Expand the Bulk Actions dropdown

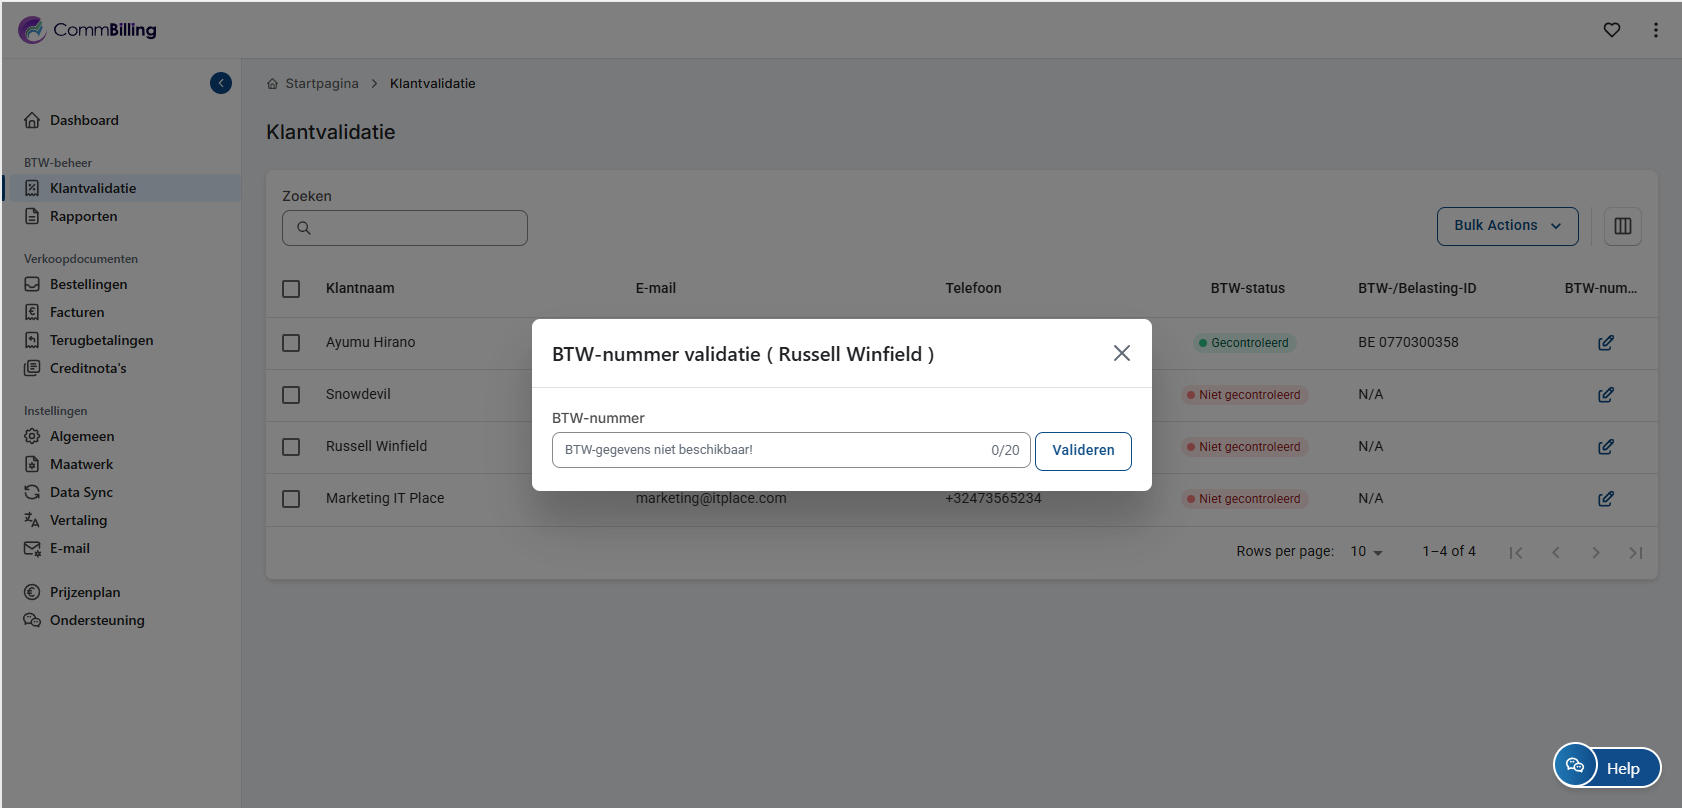point(1506,226)
